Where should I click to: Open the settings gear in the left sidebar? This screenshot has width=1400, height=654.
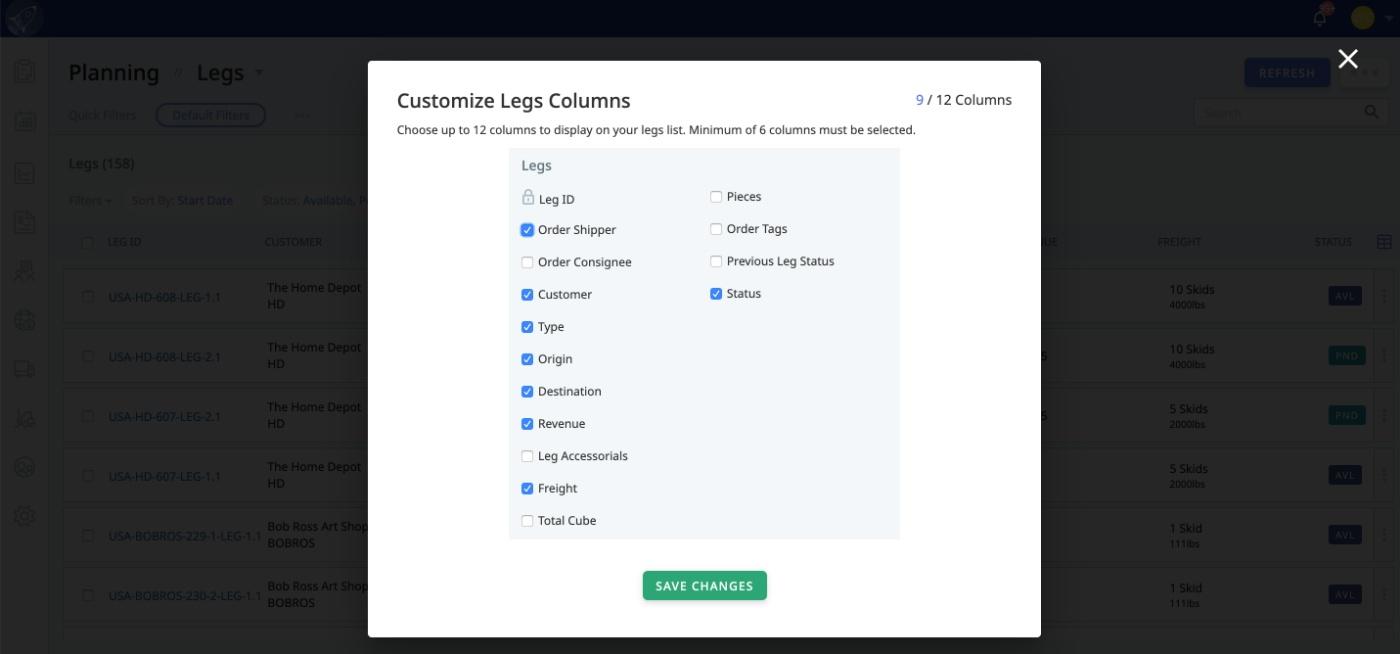click(24, 516)
